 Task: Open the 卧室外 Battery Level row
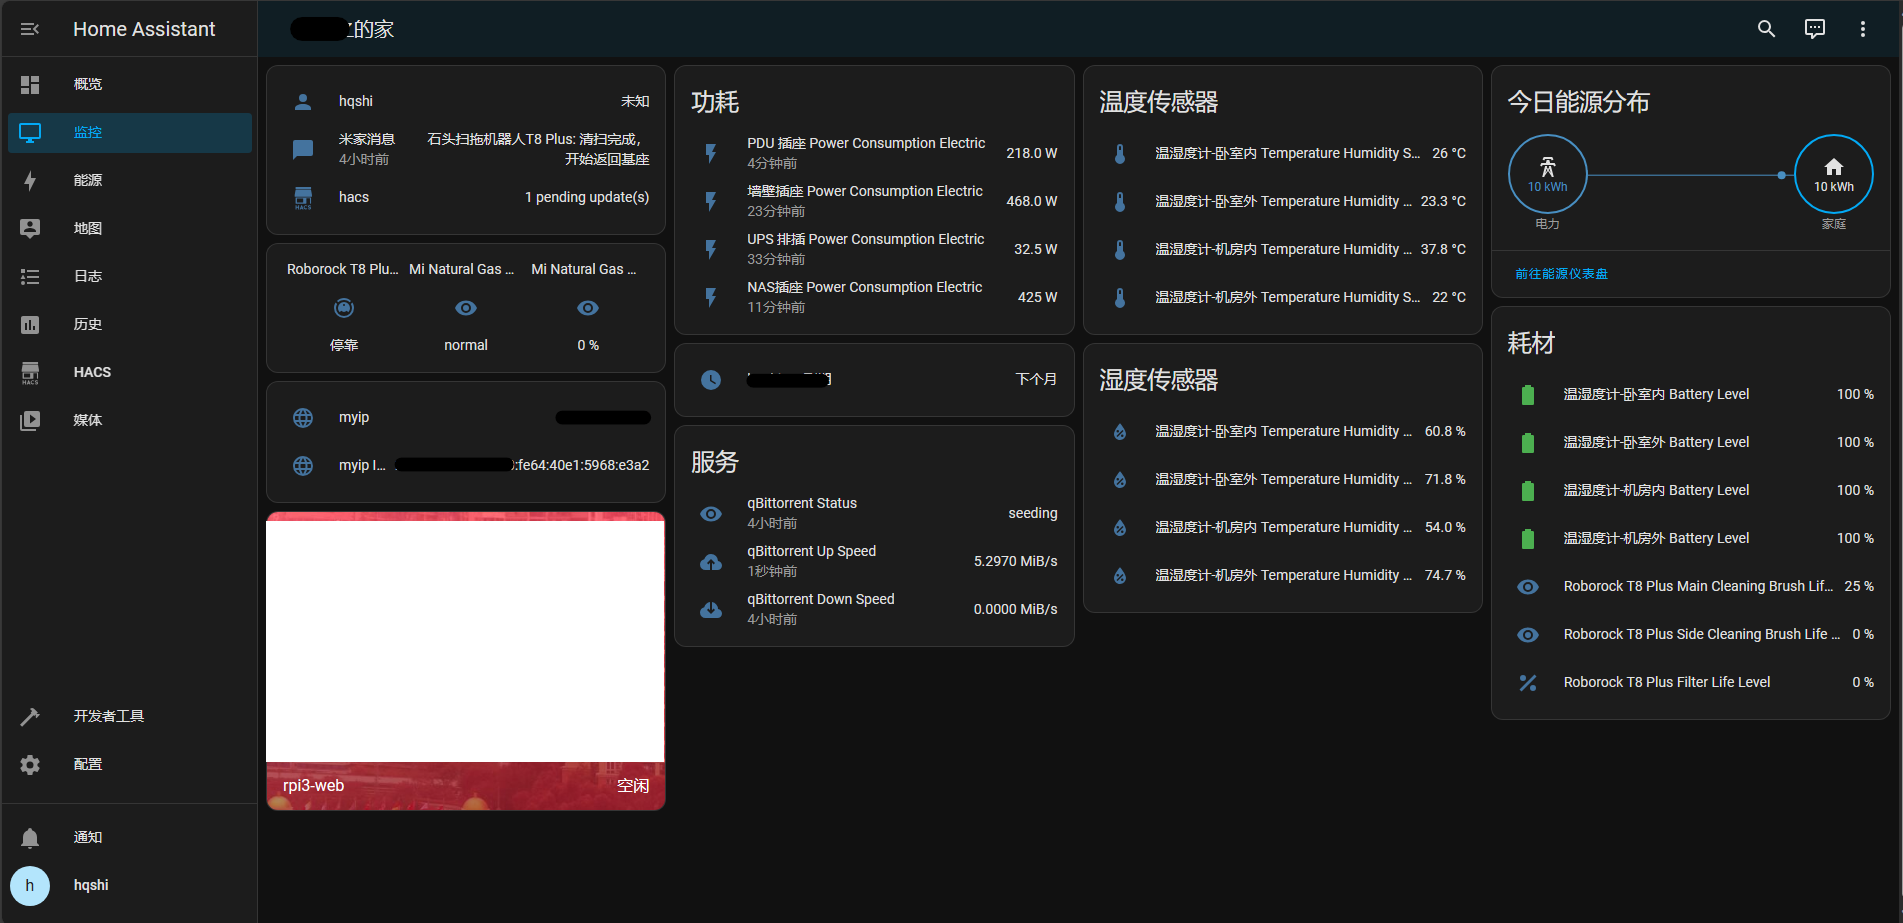click(1691, 442)
